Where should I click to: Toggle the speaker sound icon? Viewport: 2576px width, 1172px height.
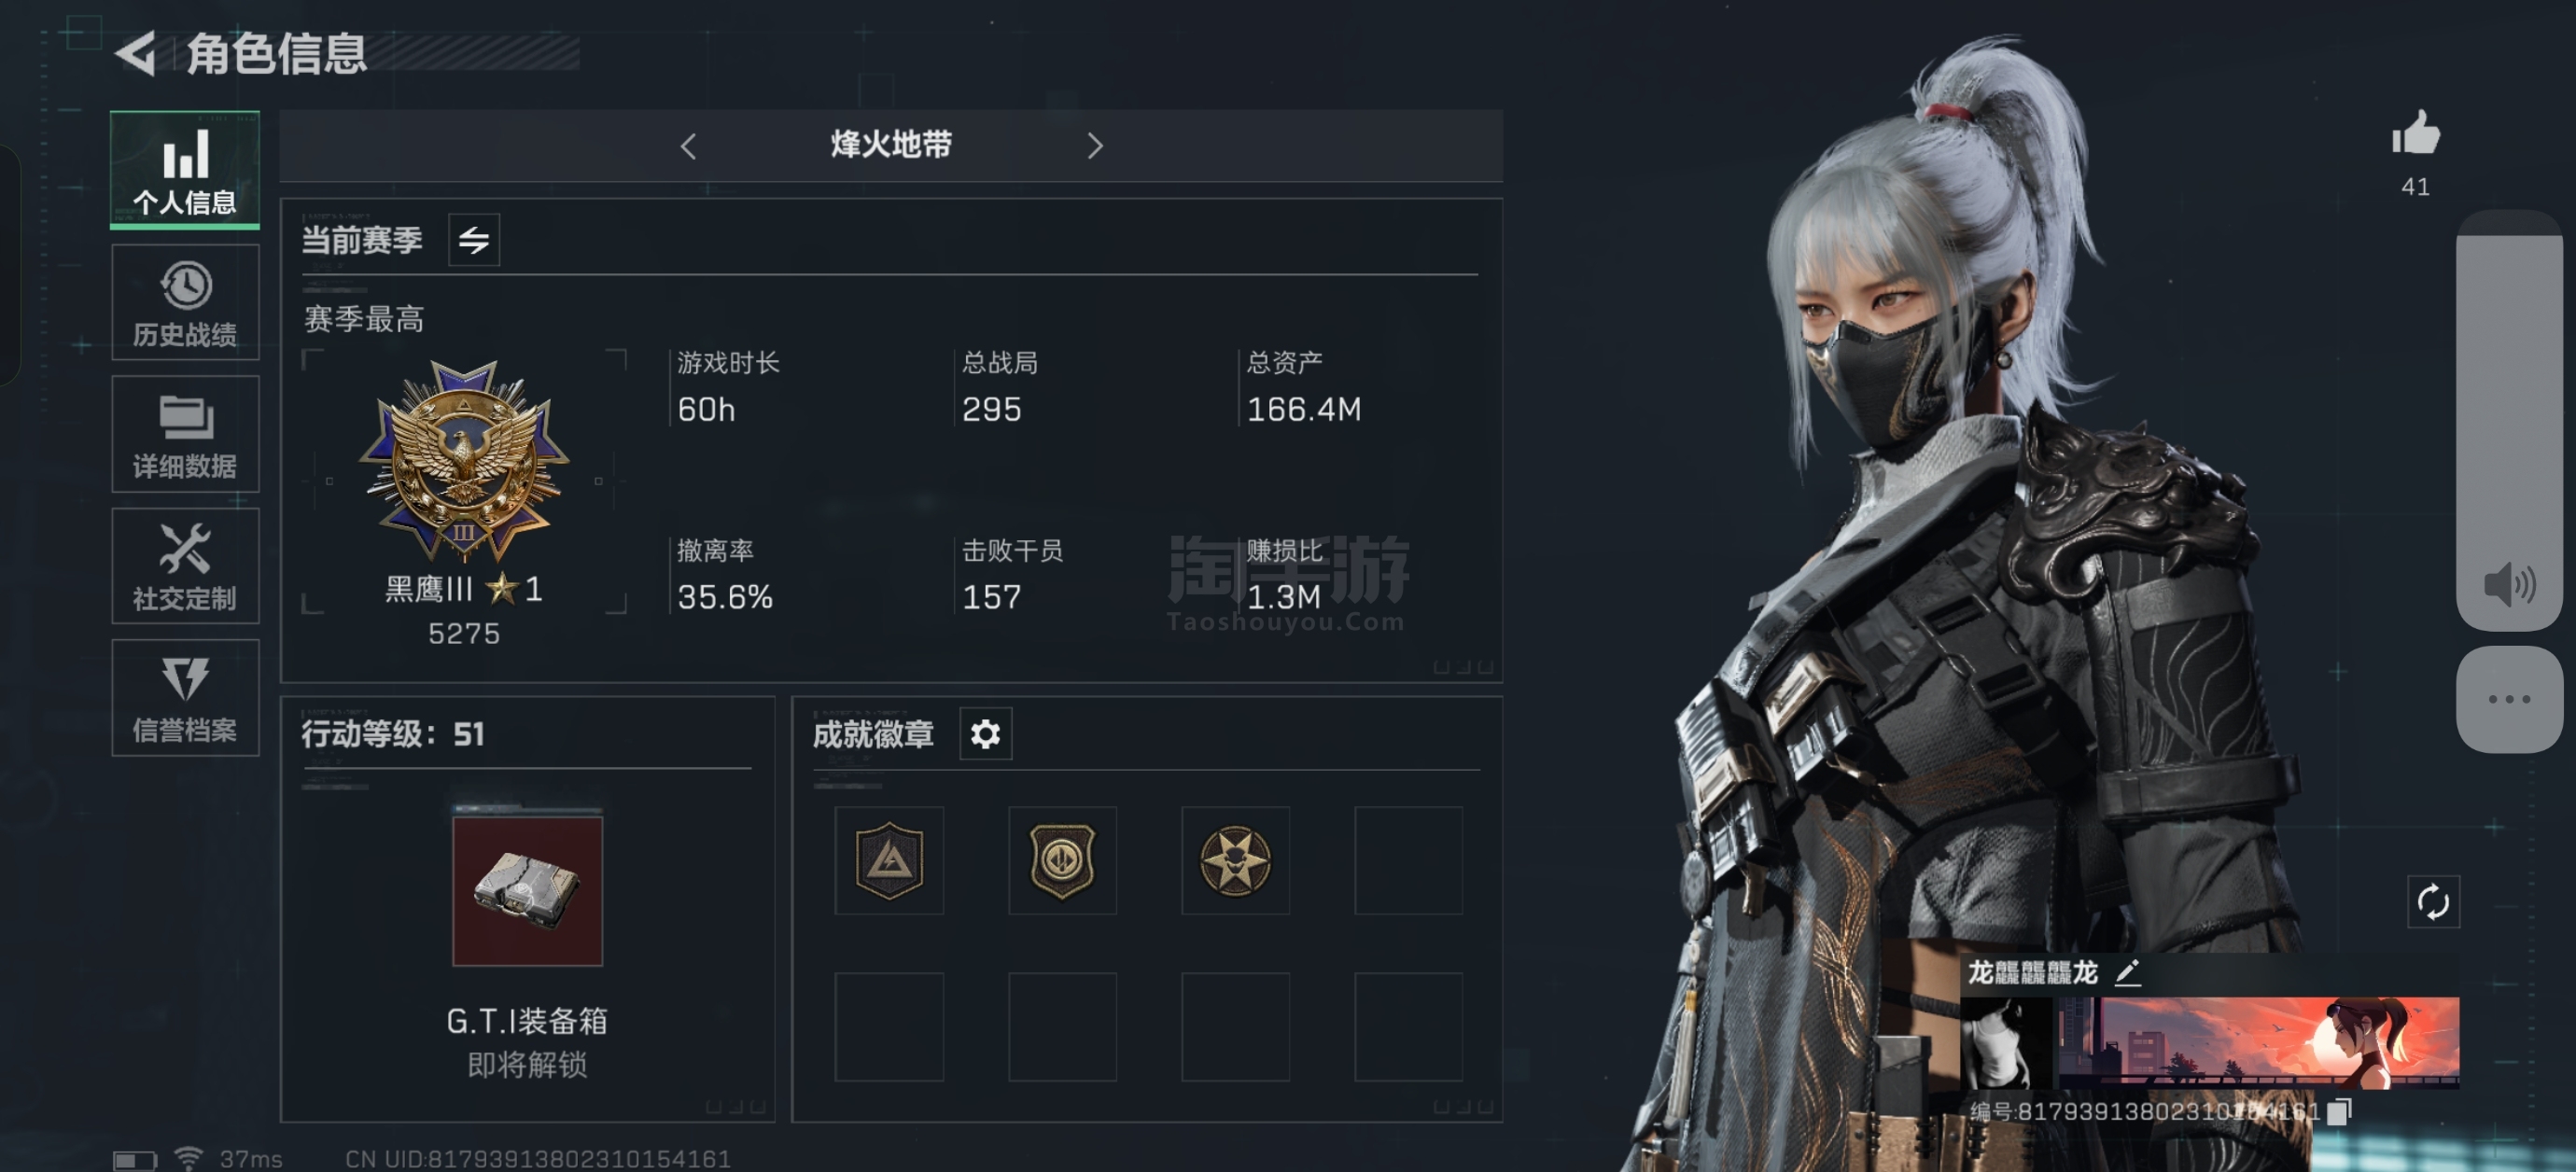[2509, 584]
